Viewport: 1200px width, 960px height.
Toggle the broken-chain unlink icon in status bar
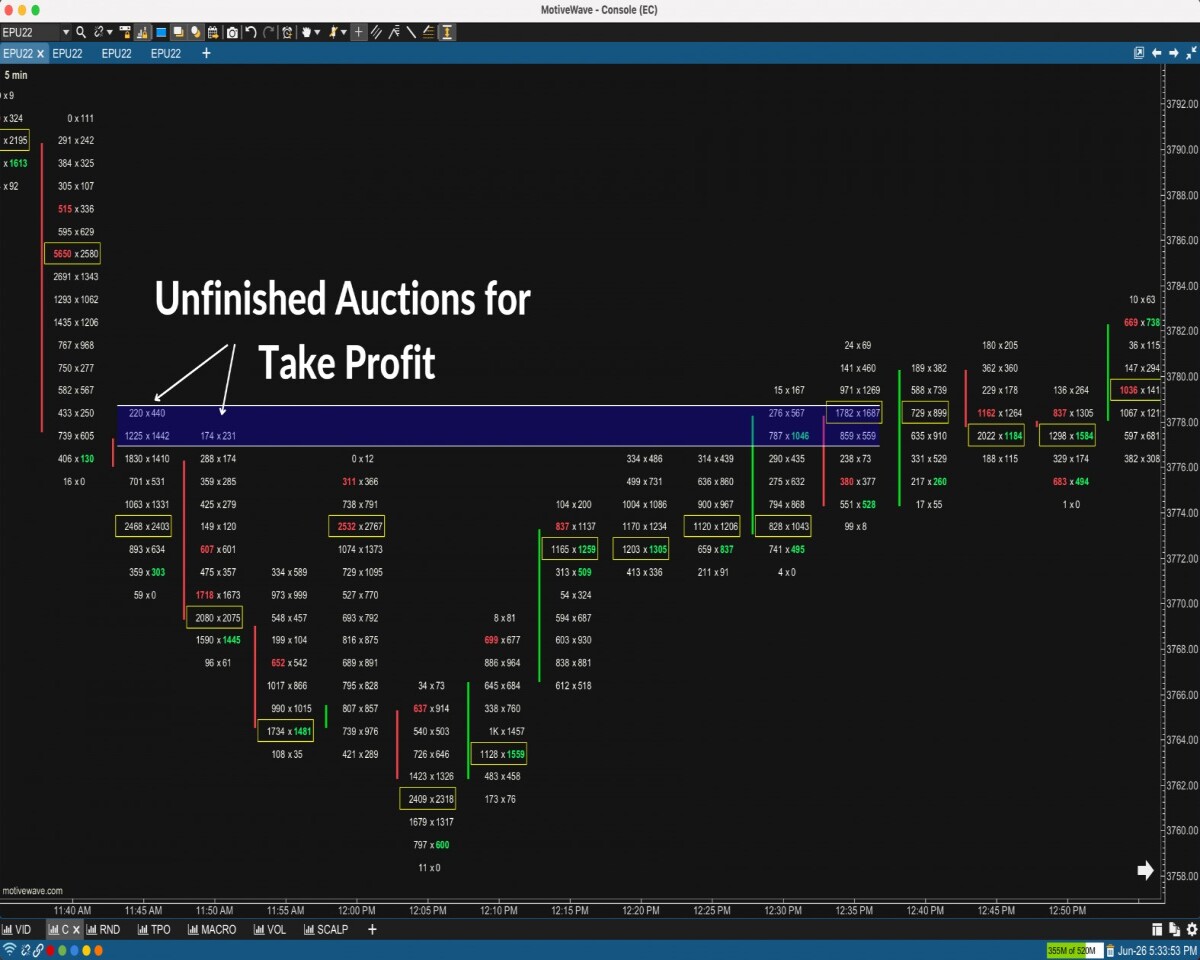coord(25,950)
